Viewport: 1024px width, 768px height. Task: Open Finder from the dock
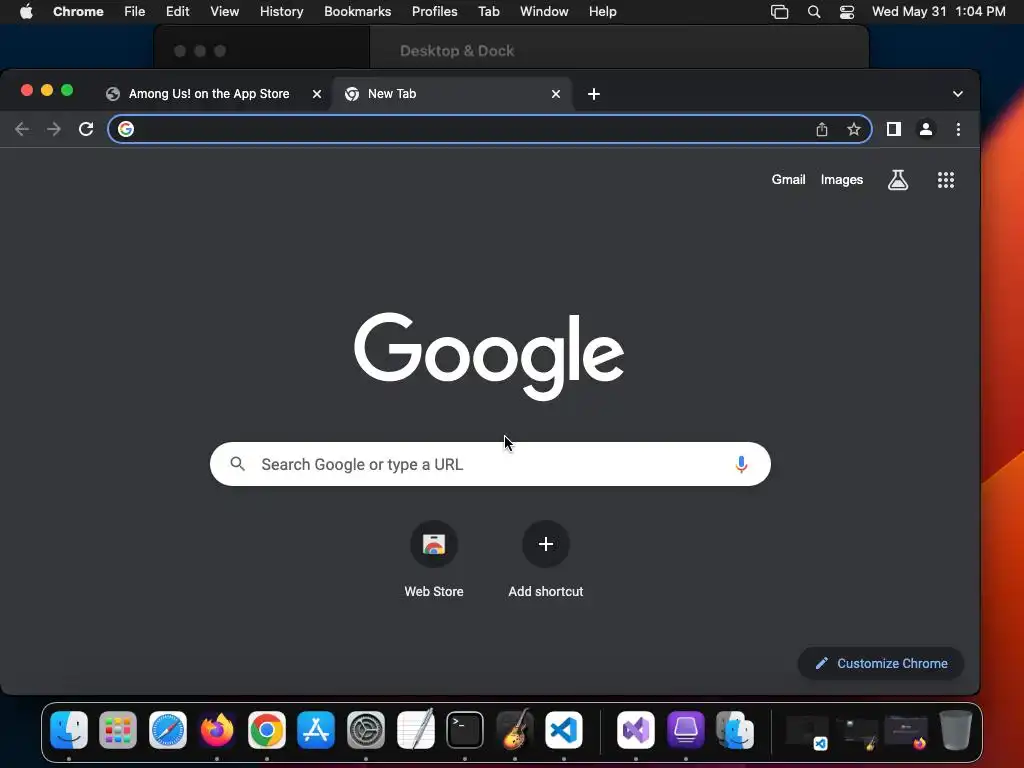point(69,730)
